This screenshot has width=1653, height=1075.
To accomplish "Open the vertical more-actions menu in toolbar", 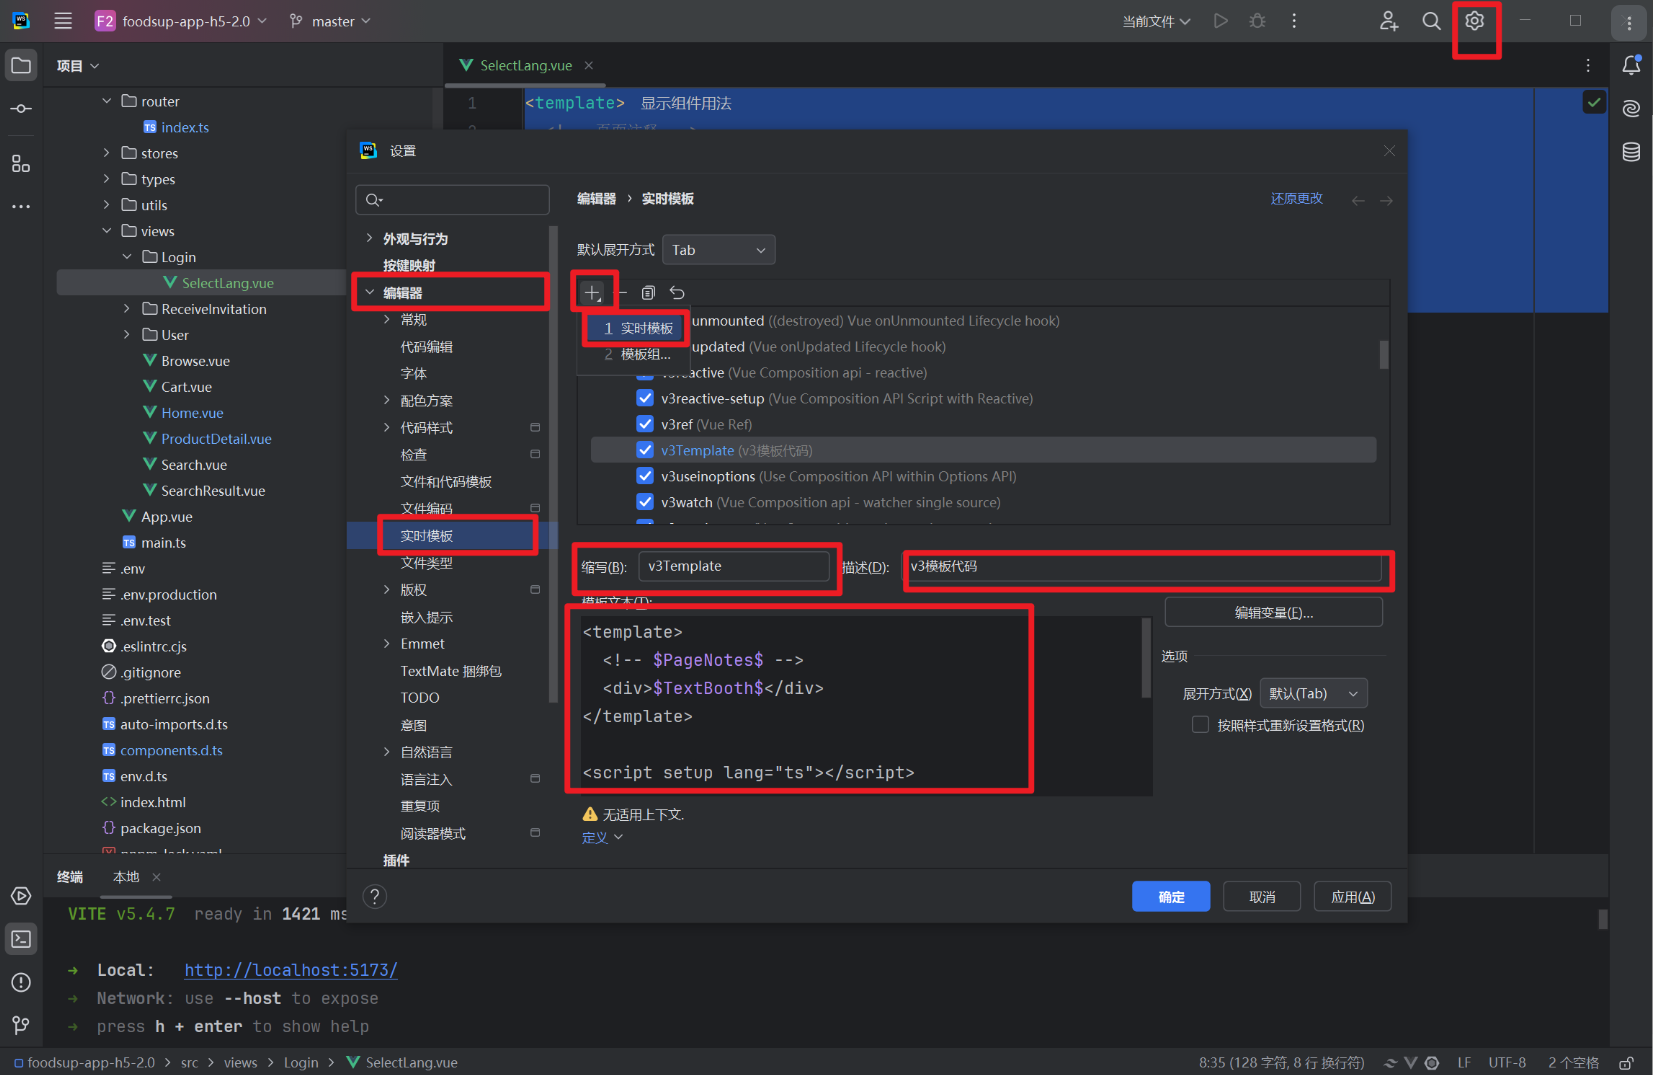I will click(1294, 21).
